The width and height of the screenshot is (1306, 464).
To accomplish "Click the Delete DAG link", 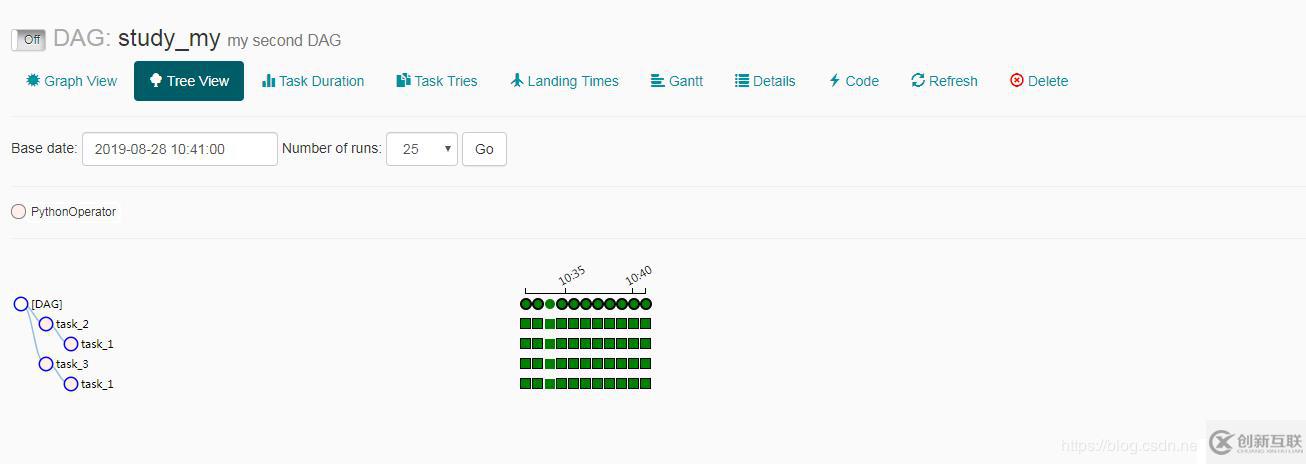I will (x=1039, y=81).
